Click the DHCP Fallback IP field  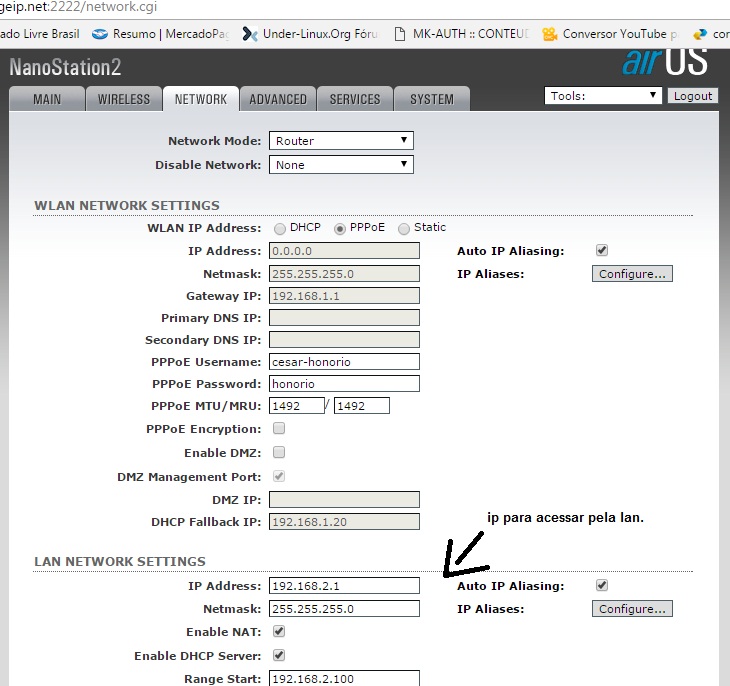coord(344,522)
